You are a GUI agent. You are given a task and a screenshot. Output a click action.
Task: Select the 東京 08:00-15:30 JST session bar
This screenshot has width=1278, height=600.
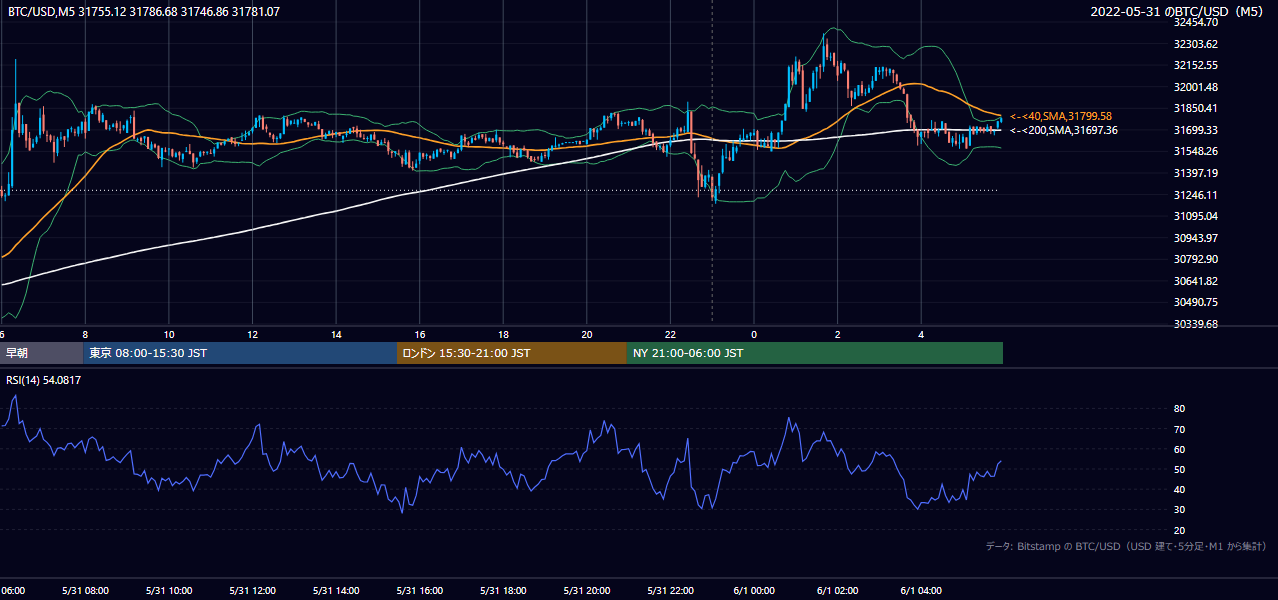point(240,353)
